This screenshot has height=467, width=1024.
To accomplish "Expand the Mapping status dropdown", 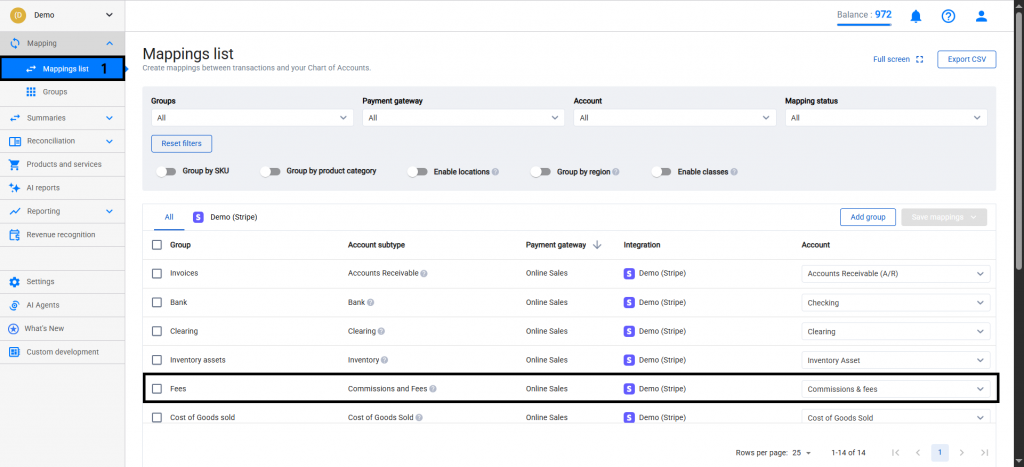I will tap(886, 118).
